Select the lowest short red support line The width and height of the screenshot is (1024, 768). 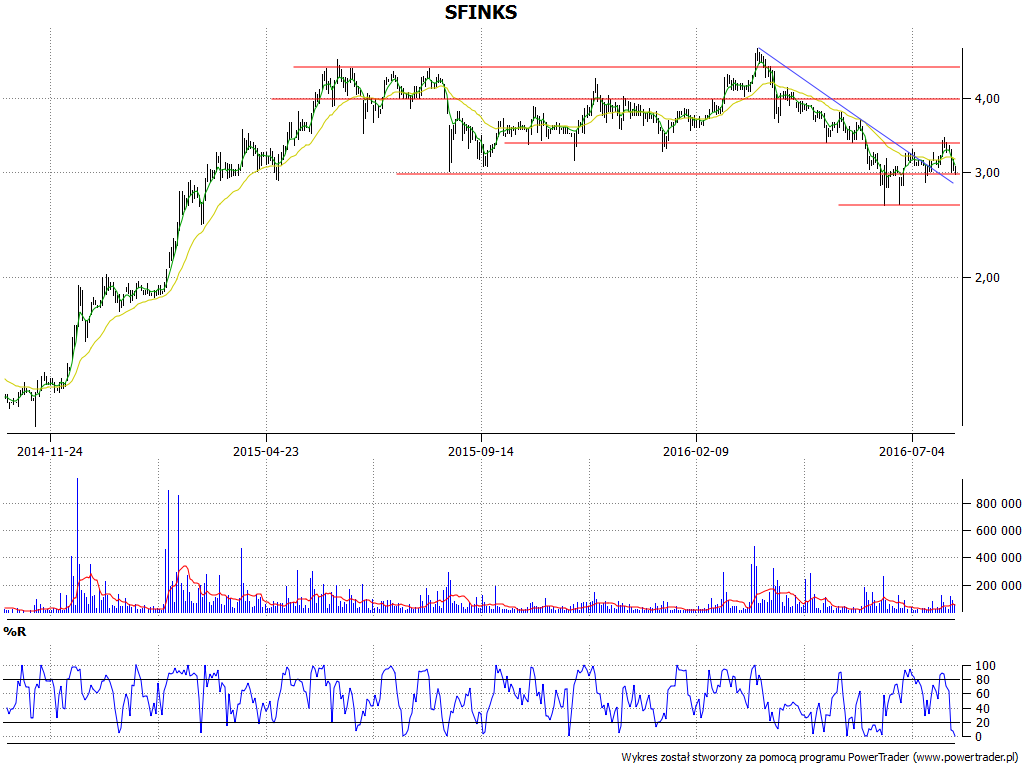pyautogui.click(x=899, y=205)
